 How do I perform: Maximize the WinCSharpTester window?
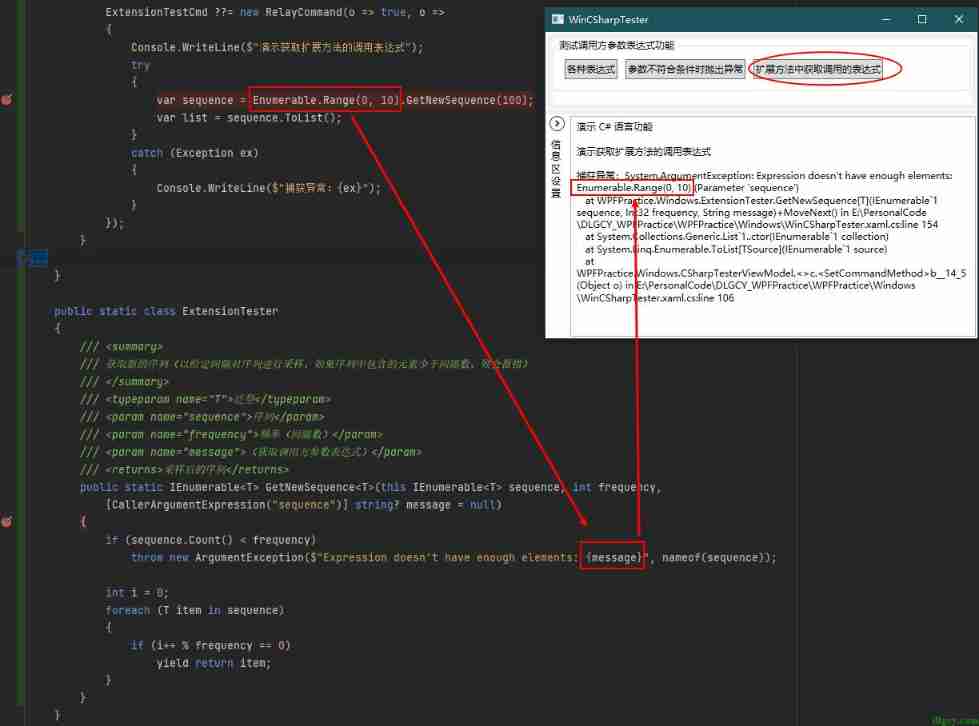921,19
